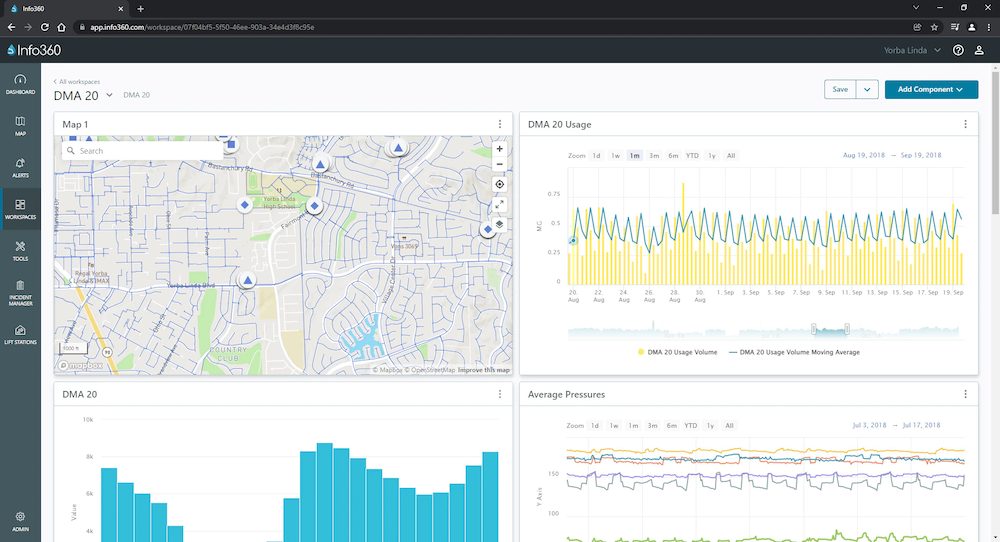
Task: Expand the map to fullscreen
Action: tap(500, 204)
